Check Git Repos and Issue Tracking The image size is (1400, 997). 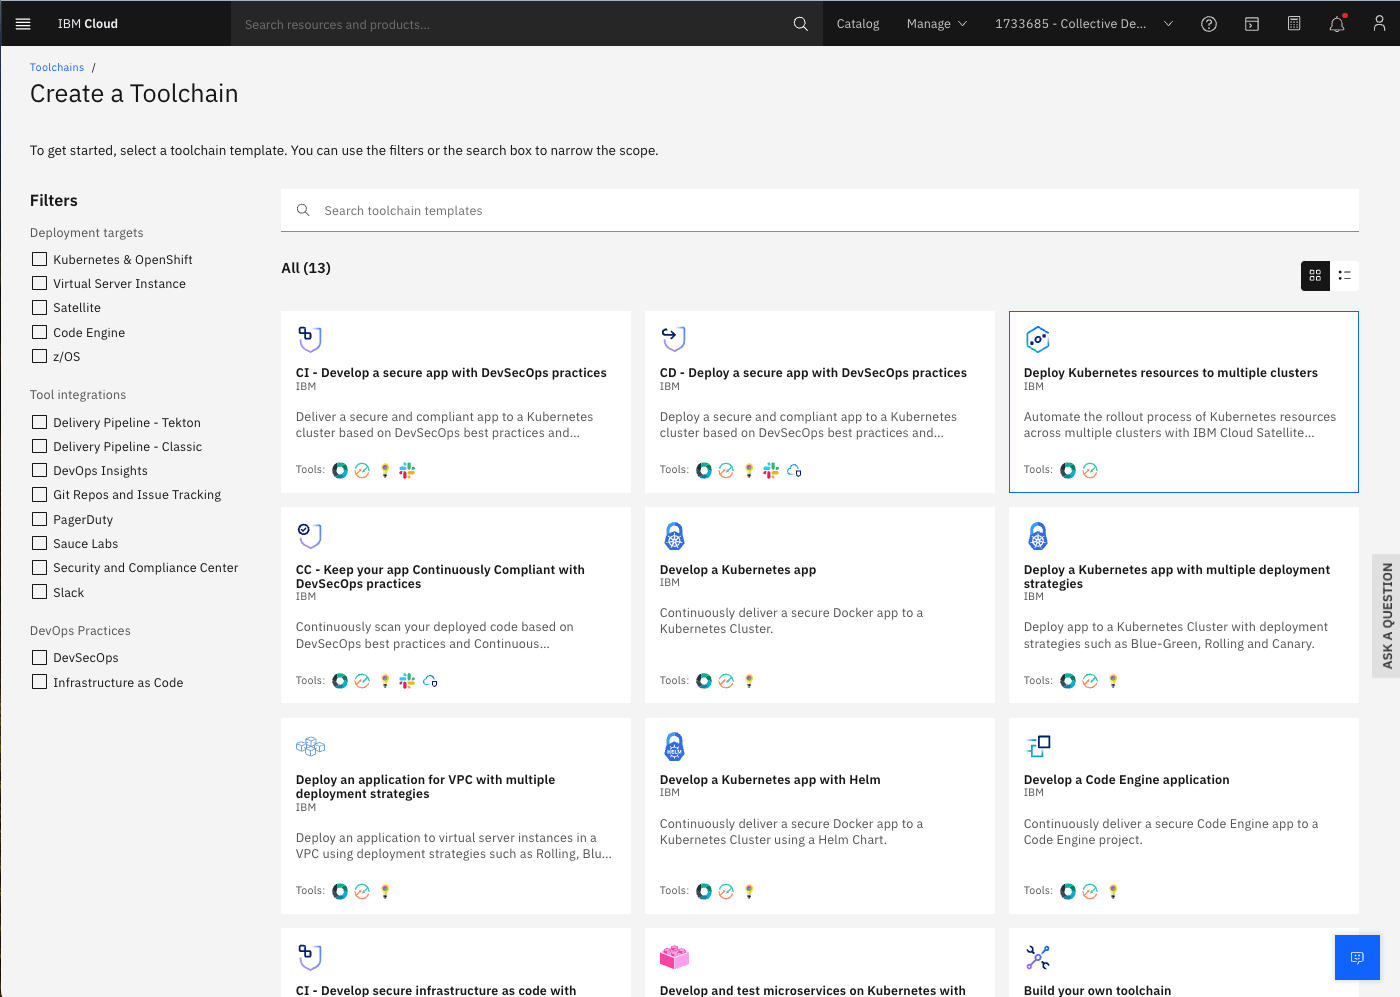pyautogui.click(x=40, y=494)
